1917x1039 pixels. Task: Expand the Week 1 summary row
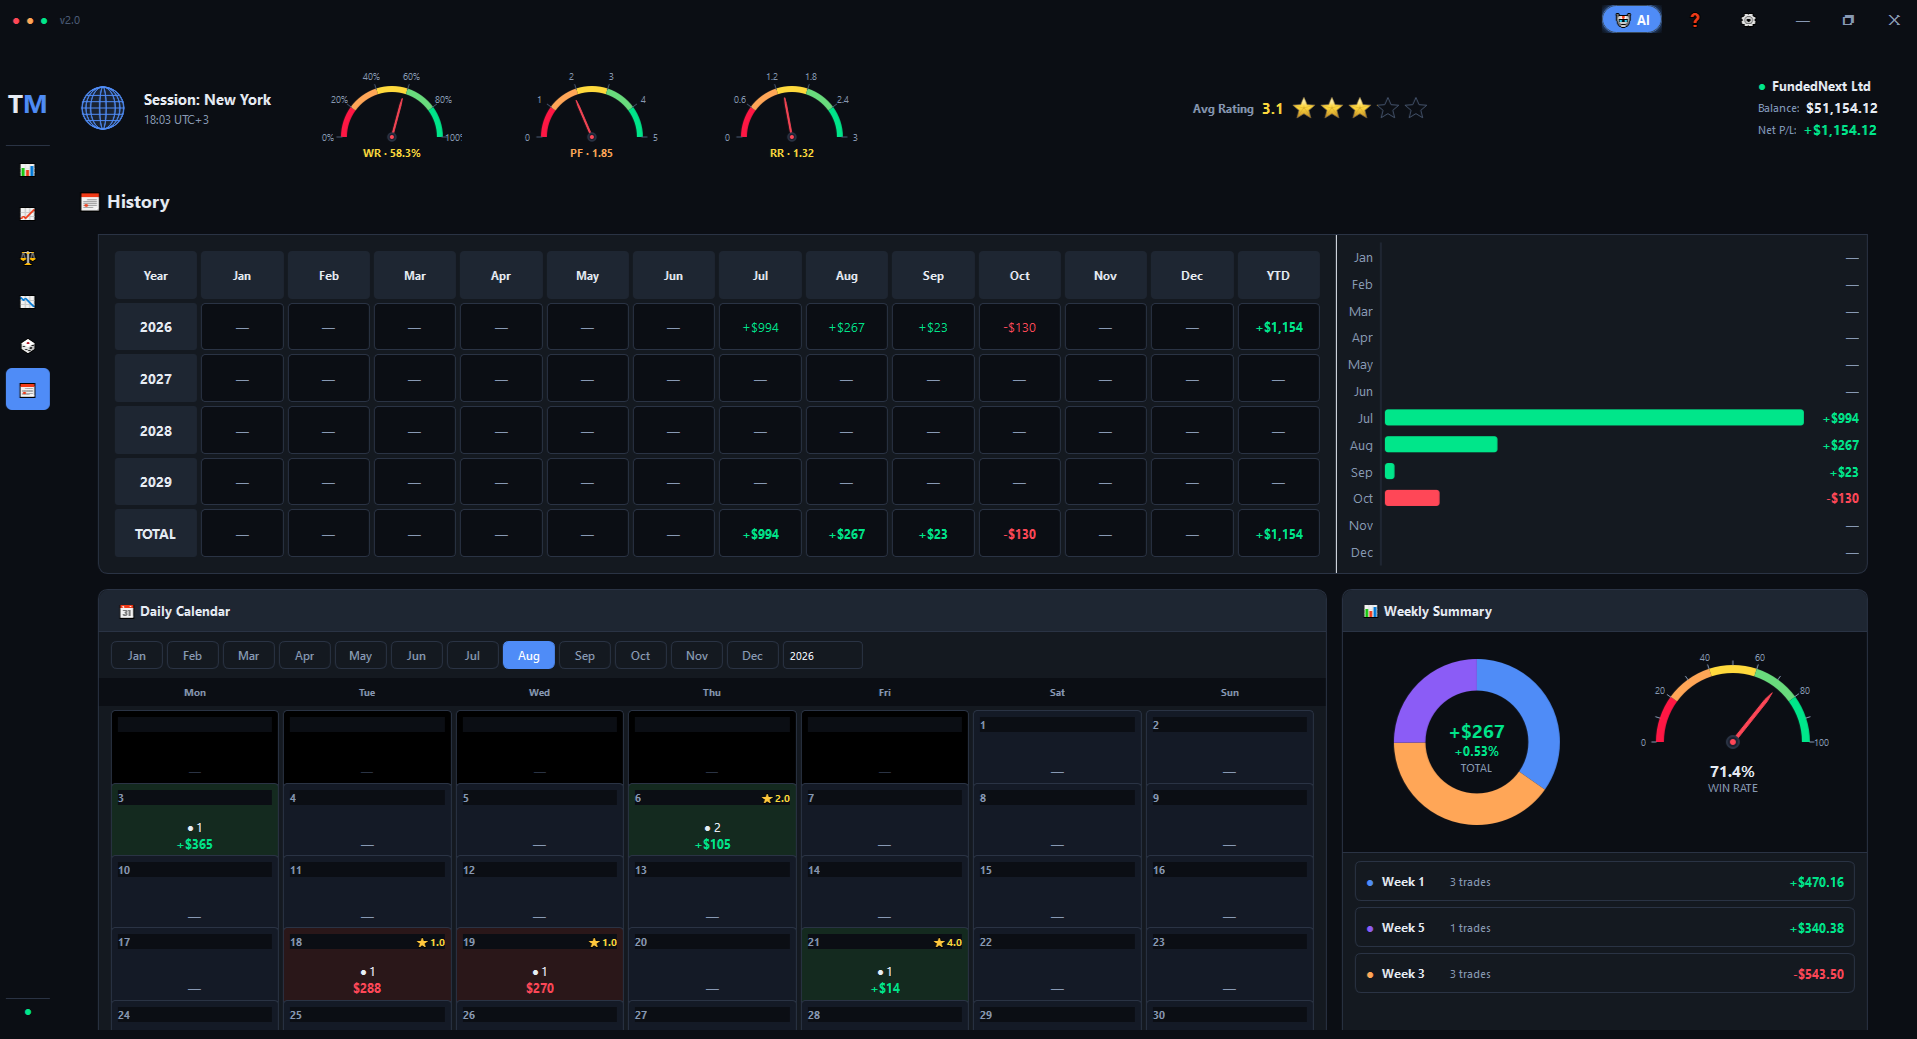tap(1604, 882)
